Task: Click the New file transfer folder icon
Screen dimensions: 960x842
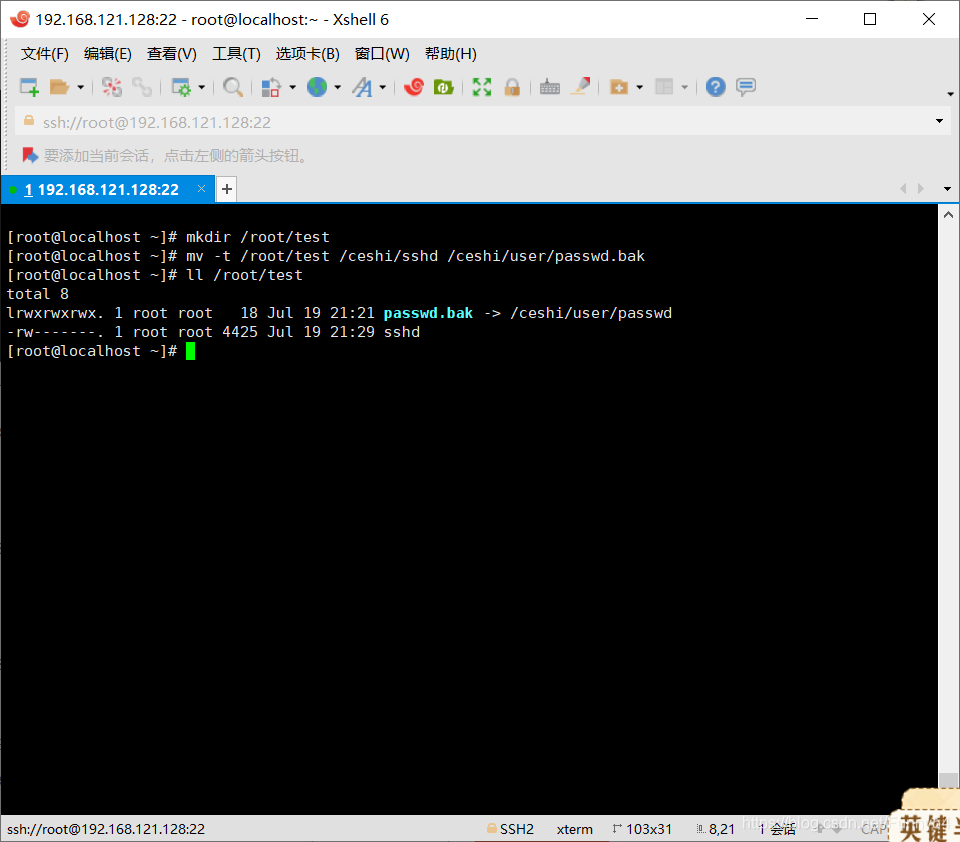Action: (x=619, y=87)
